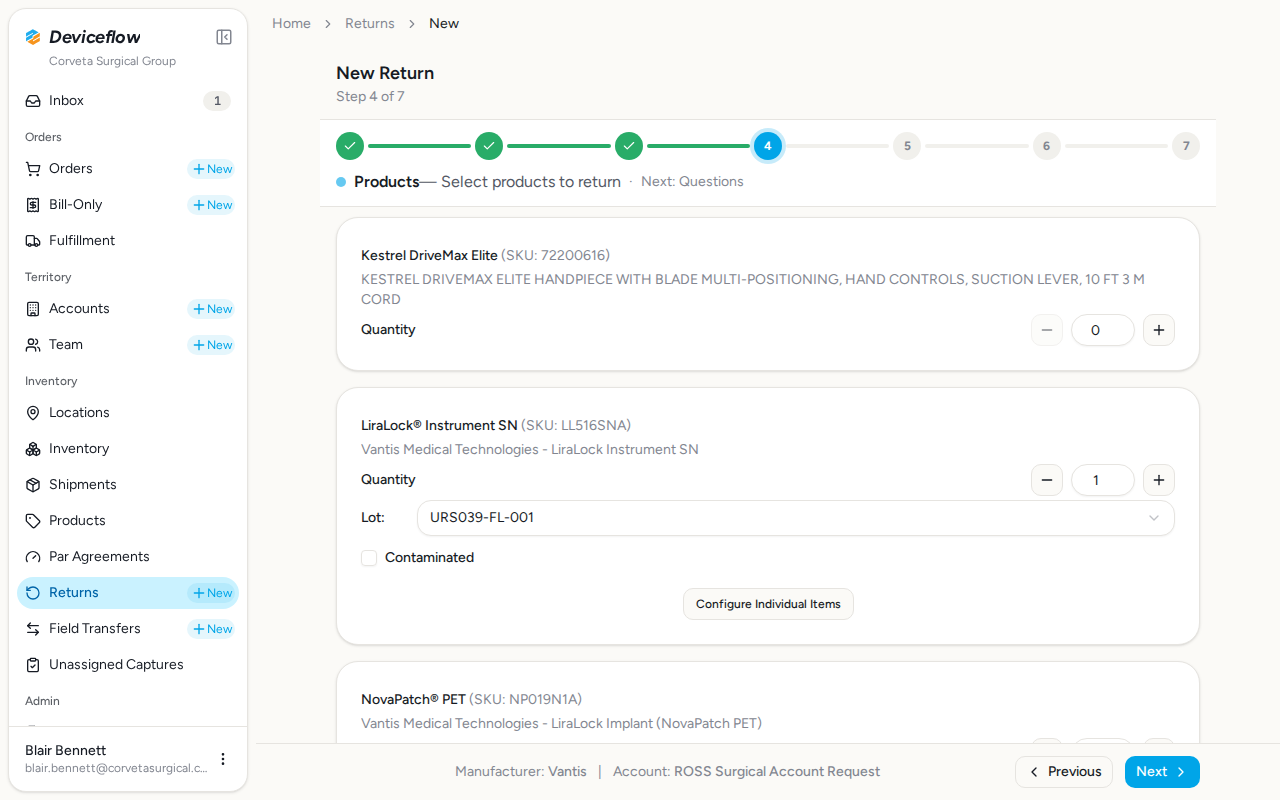Click the Products tag icon
The width and height of the screenshot is (1280, 800).
coord(33,521)
